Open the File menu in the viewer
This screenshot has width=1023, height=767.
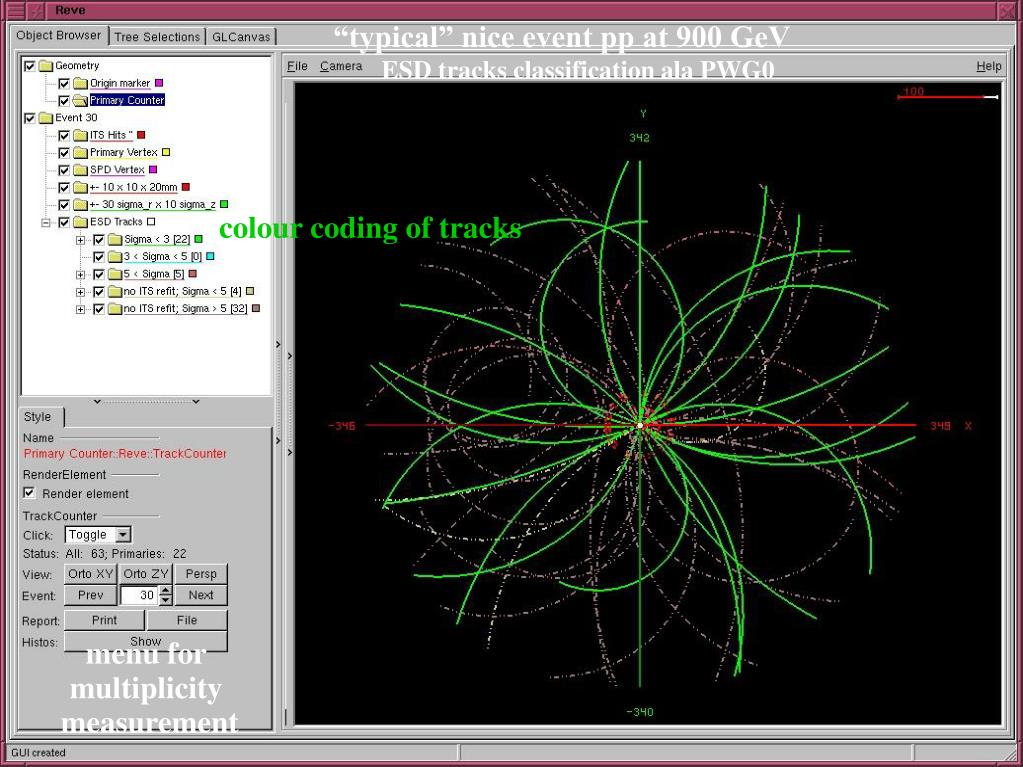298,66
